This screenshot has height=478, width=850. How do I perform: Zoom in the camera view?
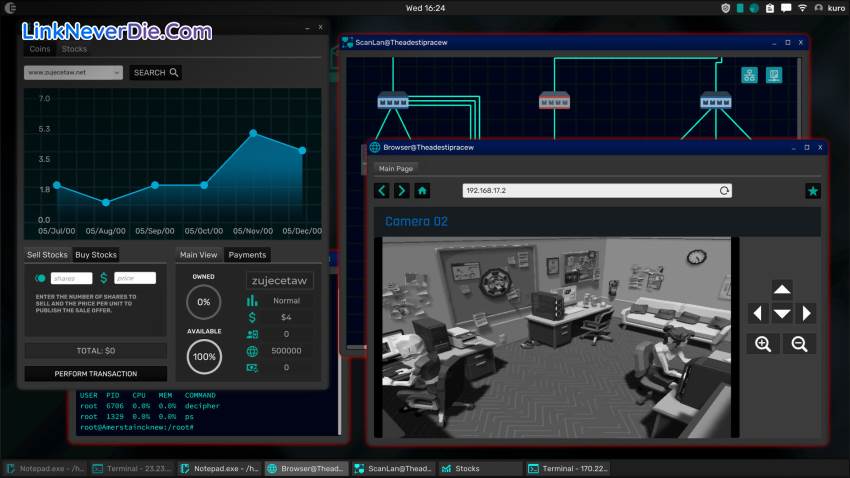[763, 344]
